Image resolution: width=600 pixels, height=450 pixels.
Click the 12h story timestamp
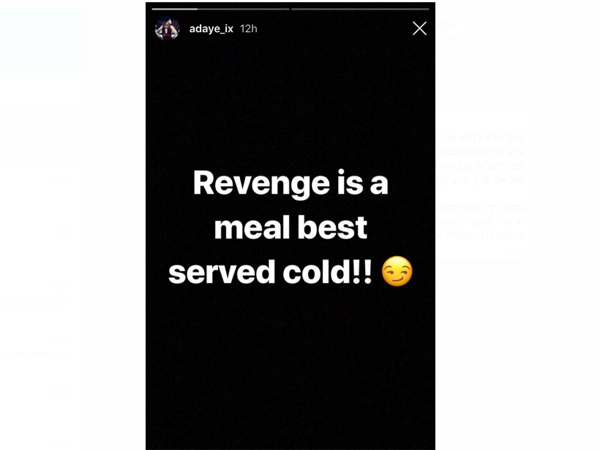[248, 29]
